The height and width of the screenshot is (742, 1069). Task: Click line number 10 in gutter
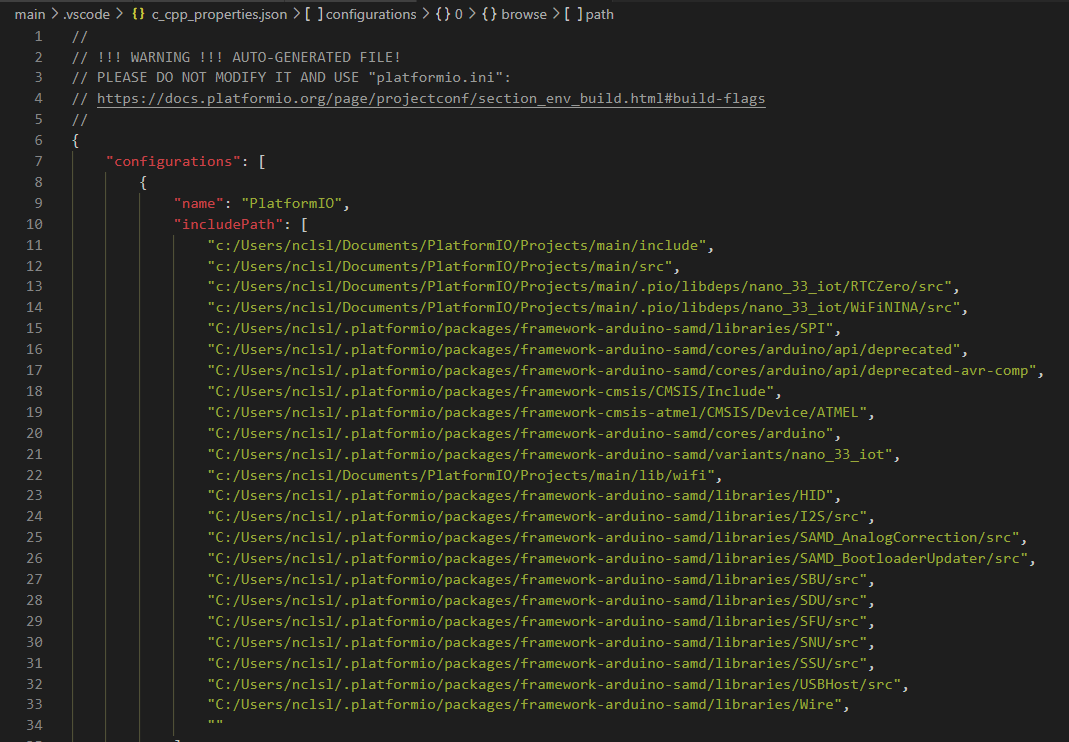34,224
